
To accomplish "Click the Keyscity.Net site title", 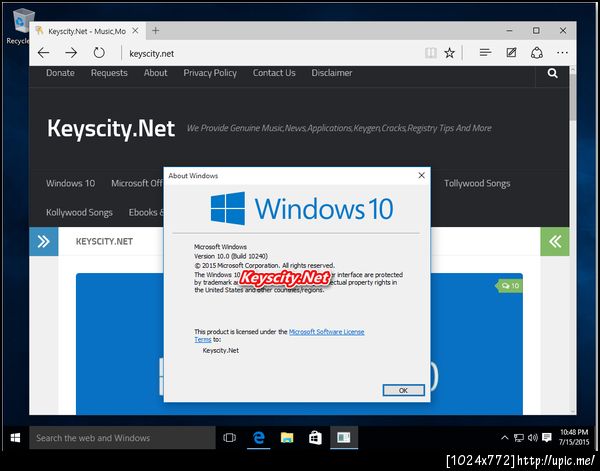I will (111, 128).
